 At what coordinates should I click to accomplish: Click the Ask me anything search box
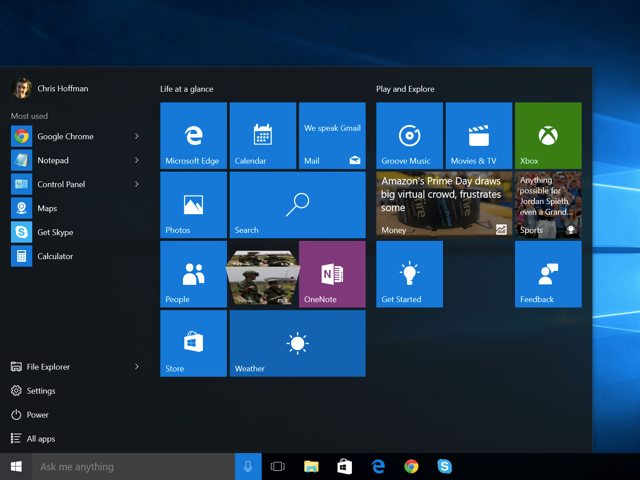[133, 467]
